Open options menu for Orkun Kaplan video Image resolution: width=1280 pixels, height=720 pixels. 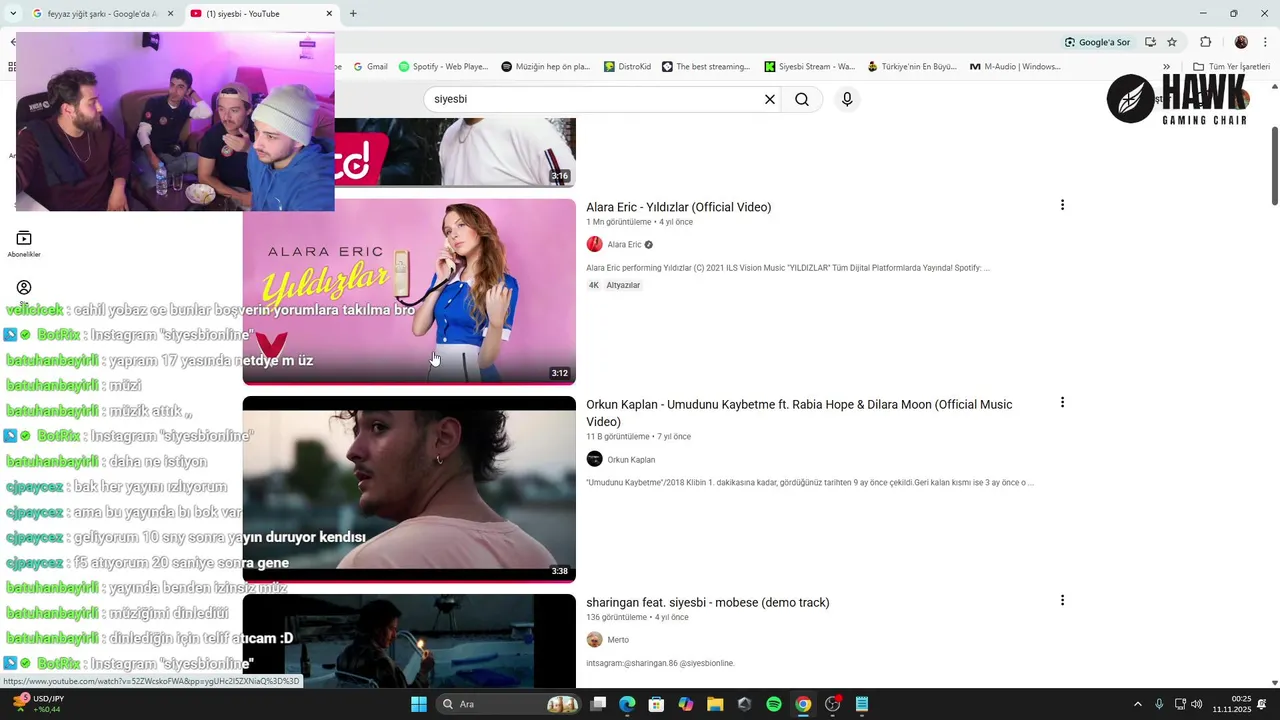[x=1062, y=402]
